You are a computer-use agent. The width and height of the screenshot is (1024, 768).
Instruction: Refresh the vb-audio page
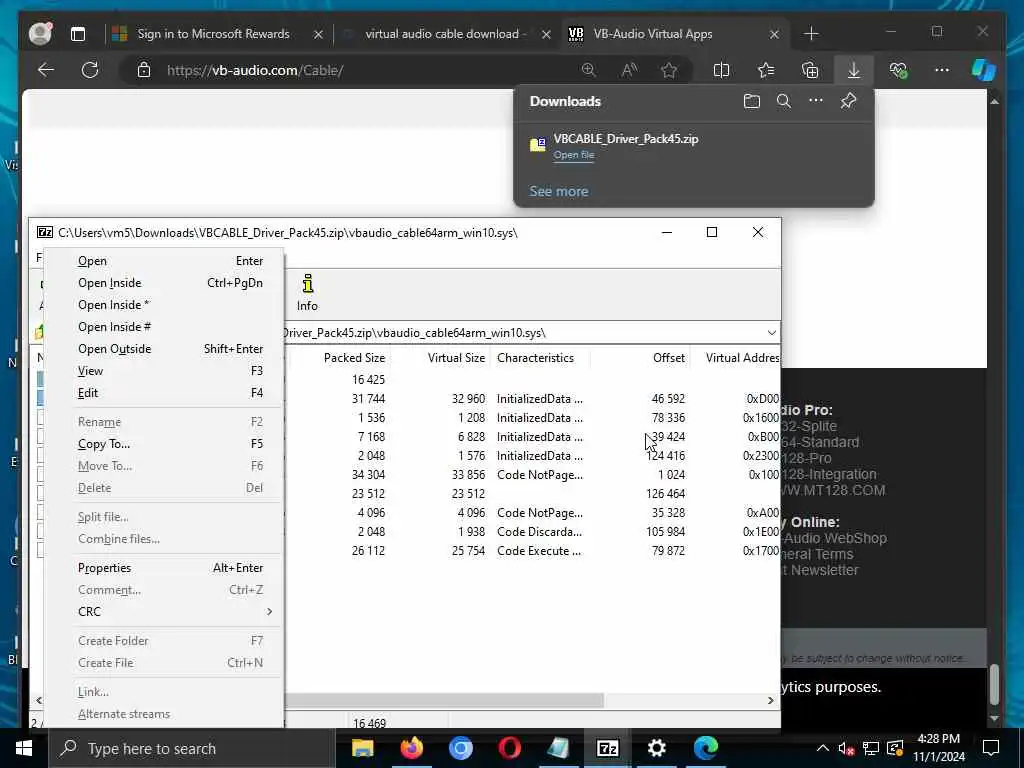(x=90, y=70)
